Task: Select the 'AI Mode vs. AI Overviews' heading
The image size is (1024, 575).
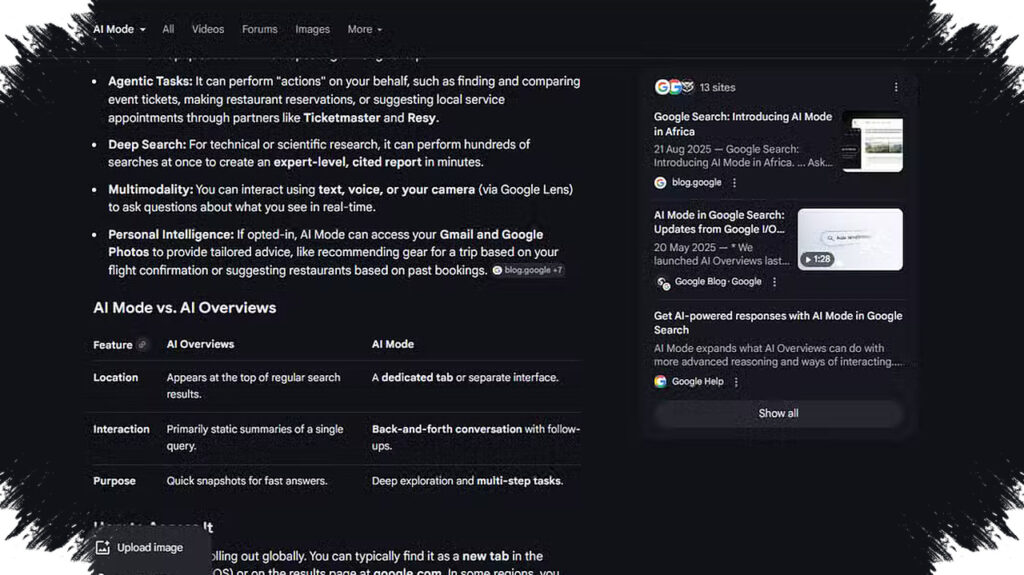Action: click(185, 308)
